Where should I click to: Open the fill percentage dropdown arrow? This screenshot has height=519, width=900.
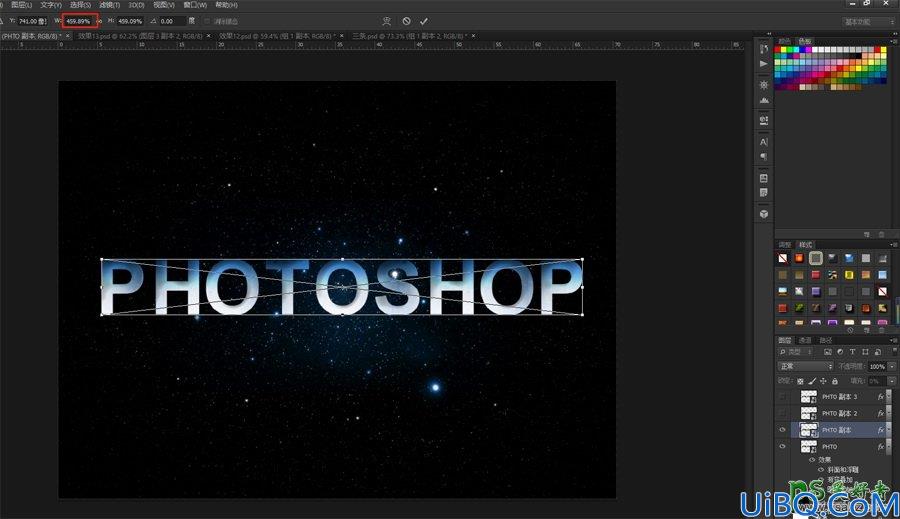[x=892, y=381]
